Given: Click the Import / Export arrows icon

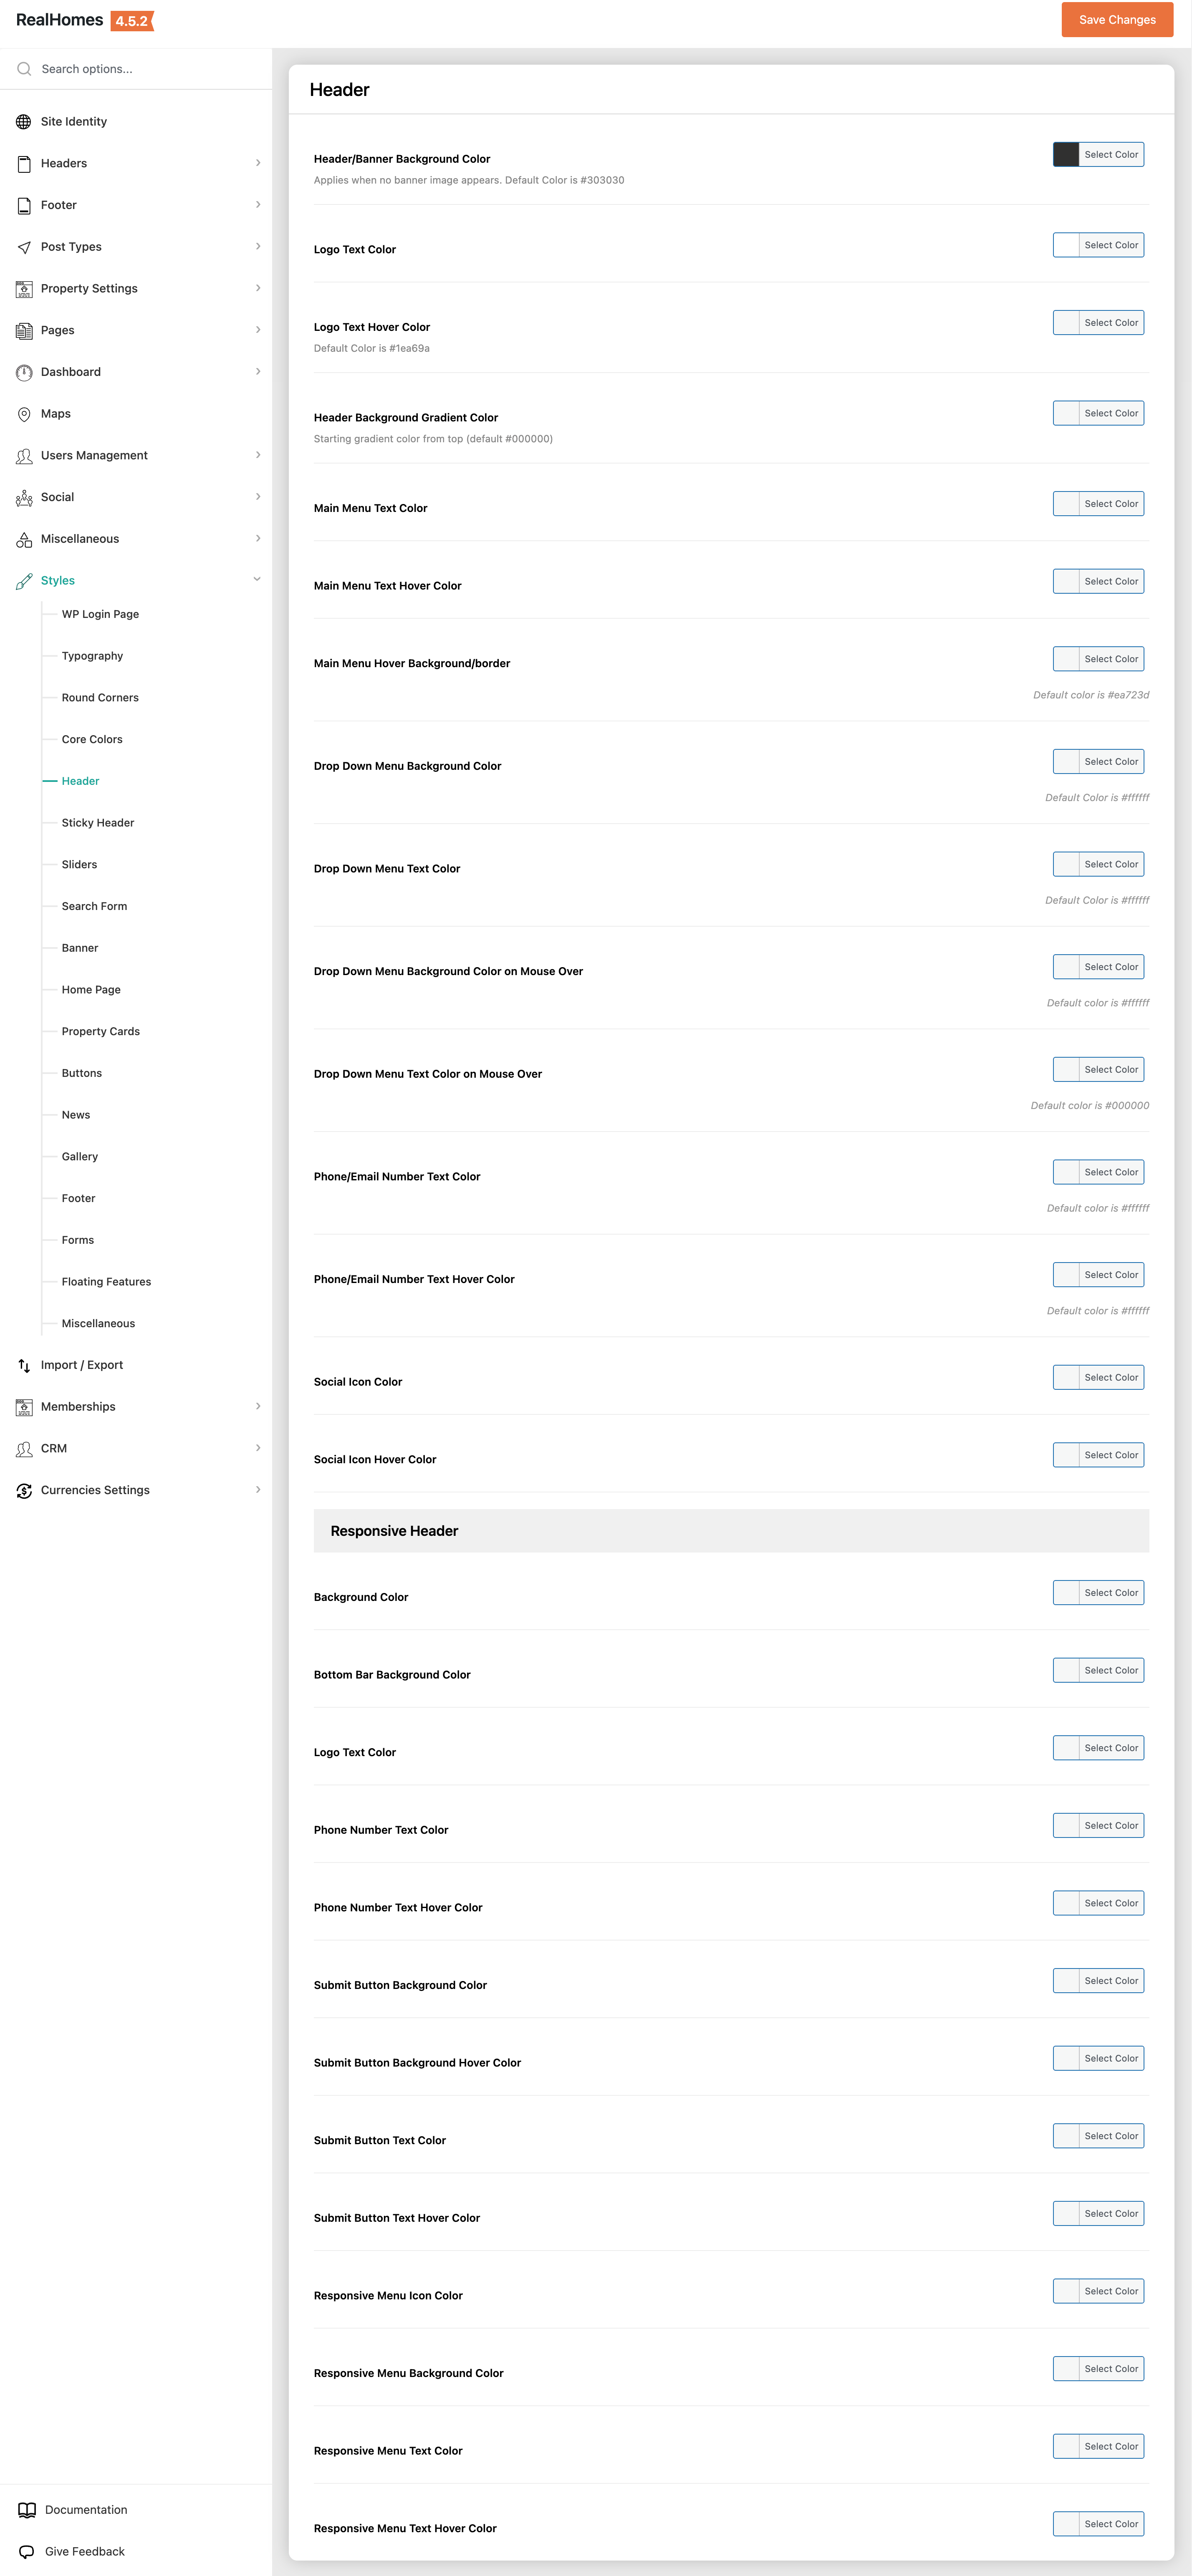Looking at the screenshot, I should (x=24, y=1365).
